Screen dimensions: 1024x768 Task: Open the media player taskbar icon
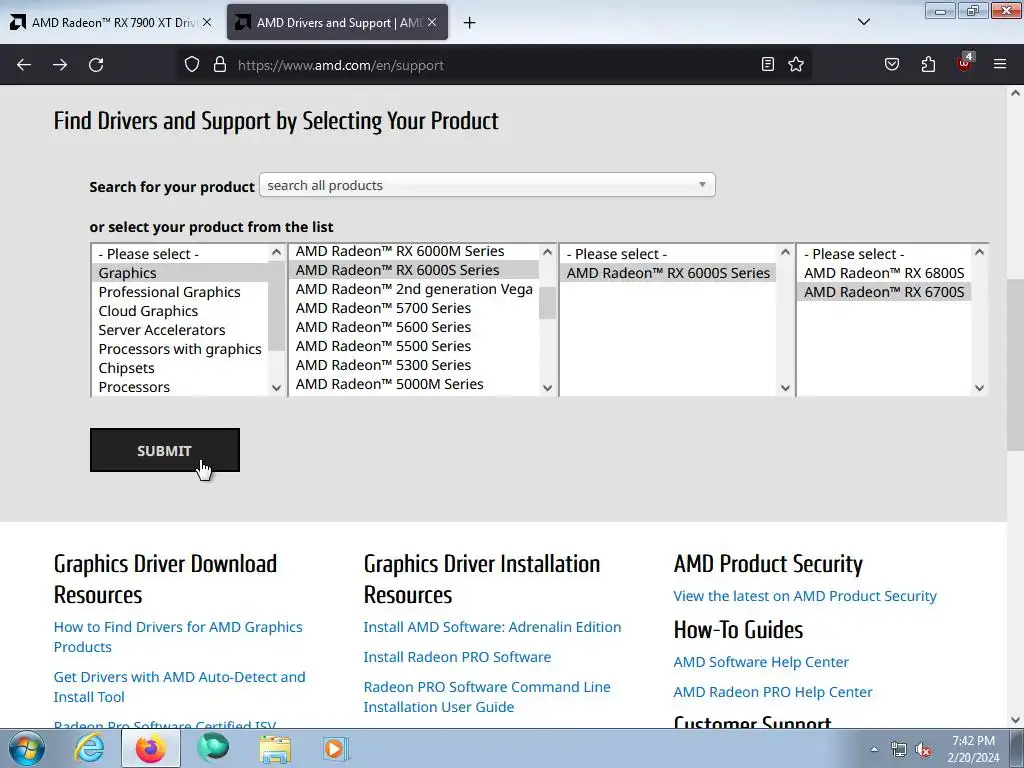pos(336,749)
